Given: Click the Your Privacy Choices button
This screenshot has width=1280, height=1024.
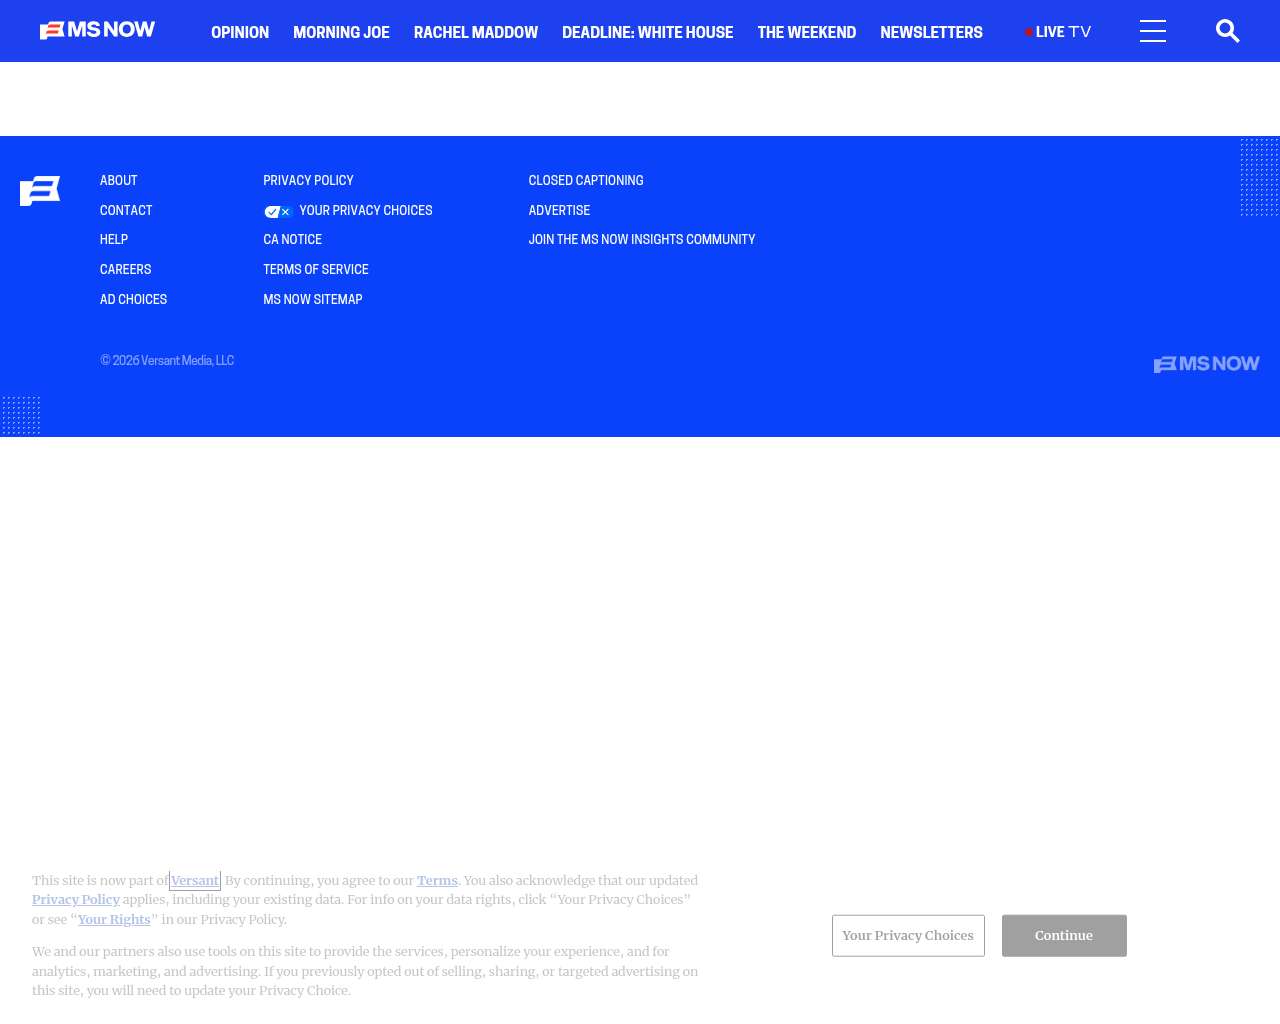Looking at the screenshot, I should coord(908,936).
